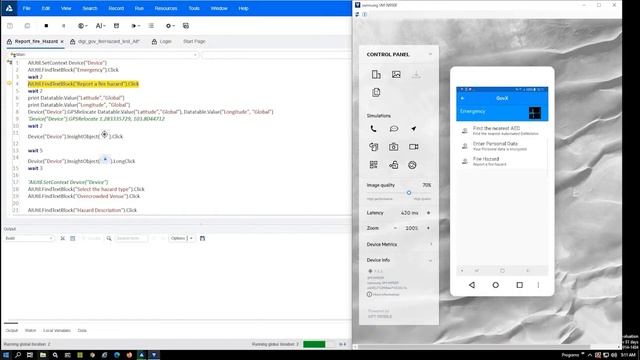640x360 pixels.
Task: Open the Edit menu
Action: (x=46, y=8)
